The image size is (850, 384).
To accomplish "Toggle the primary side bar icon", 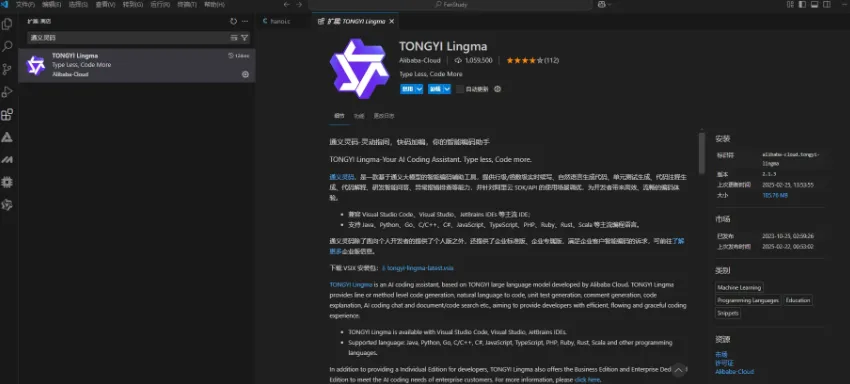I will (802, 4).
